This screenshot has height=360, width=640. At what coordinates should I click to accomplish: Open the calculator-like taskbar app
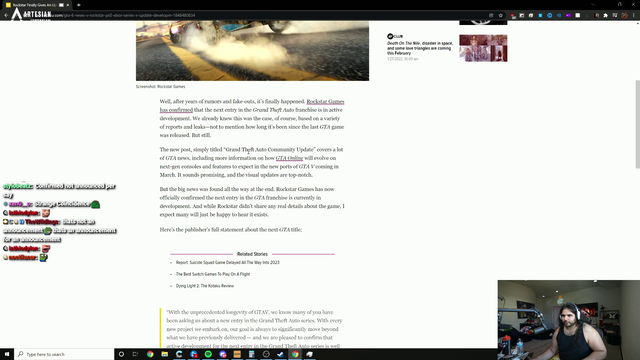click(251, 354)
